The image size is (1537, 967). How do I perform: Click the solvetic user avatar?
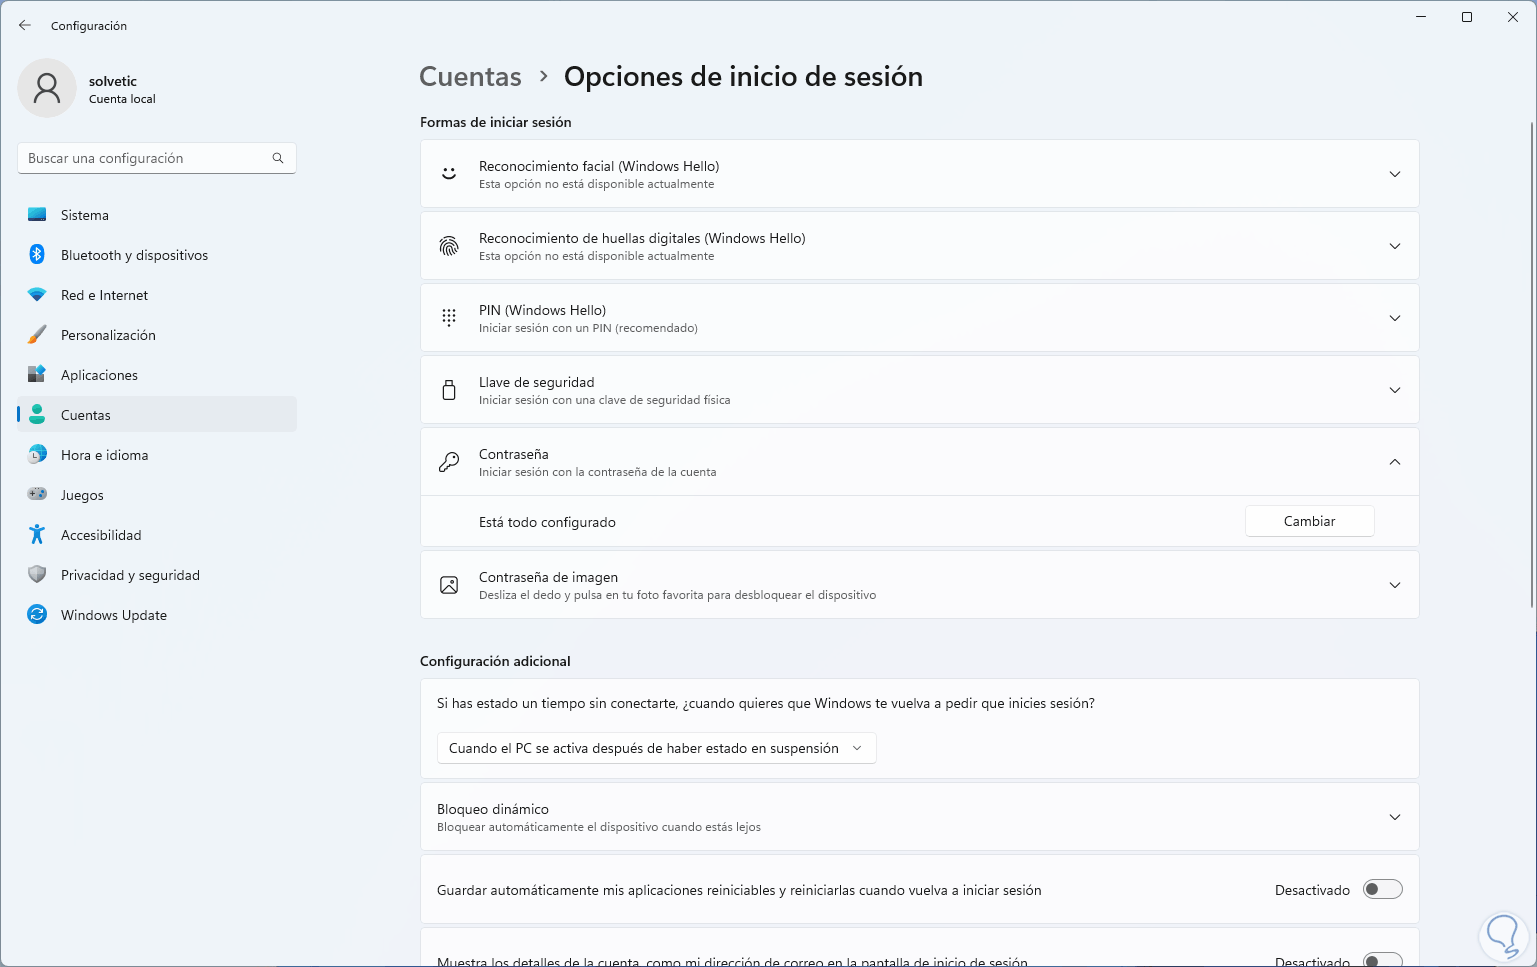[47, 88]
